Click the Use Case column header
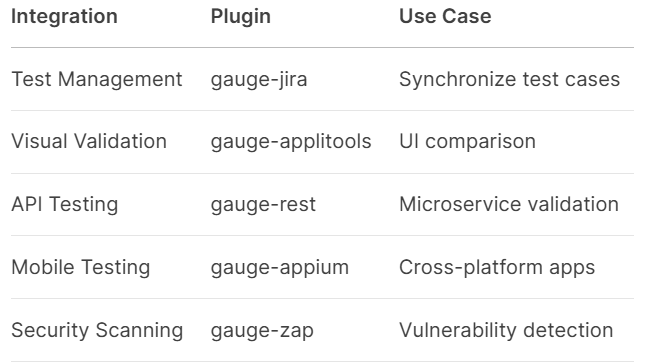The height and width of the screenshot is (362, 648). 445,17
